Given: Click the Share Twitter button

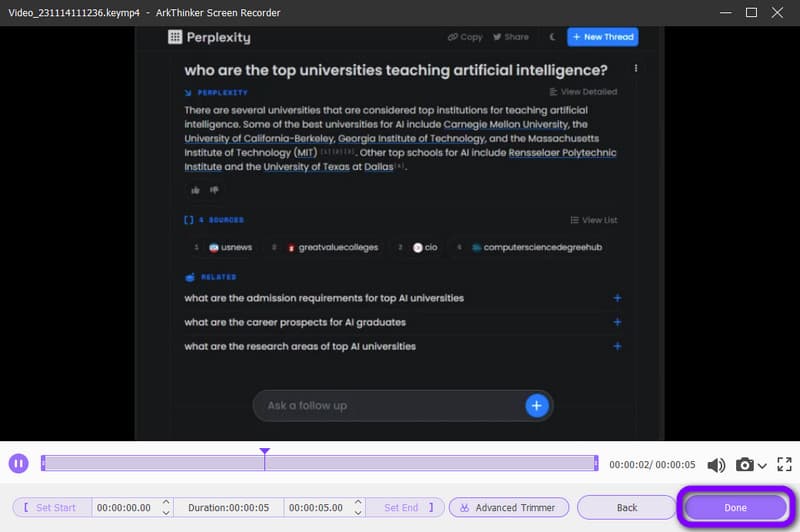Looking at the screenshot, I should pyautogui.click(x=511, y=37).
